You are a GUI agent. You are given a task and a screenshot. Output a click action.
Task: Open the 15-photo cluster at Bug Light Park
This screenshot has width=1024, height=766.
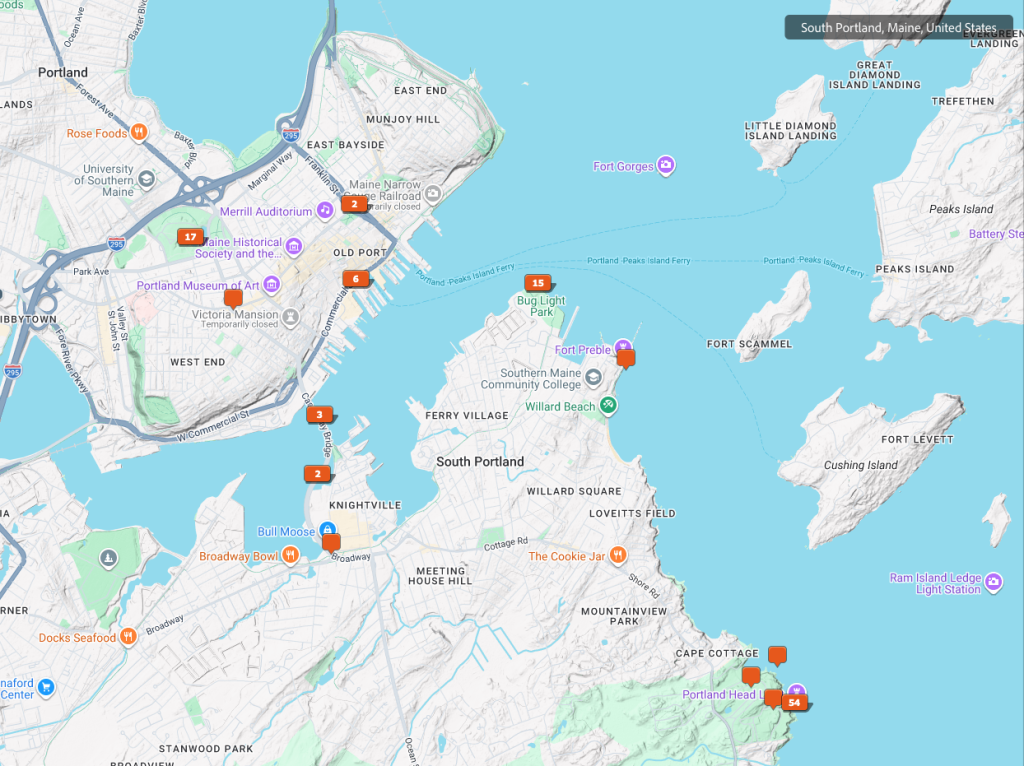click(x=537, y=283)
